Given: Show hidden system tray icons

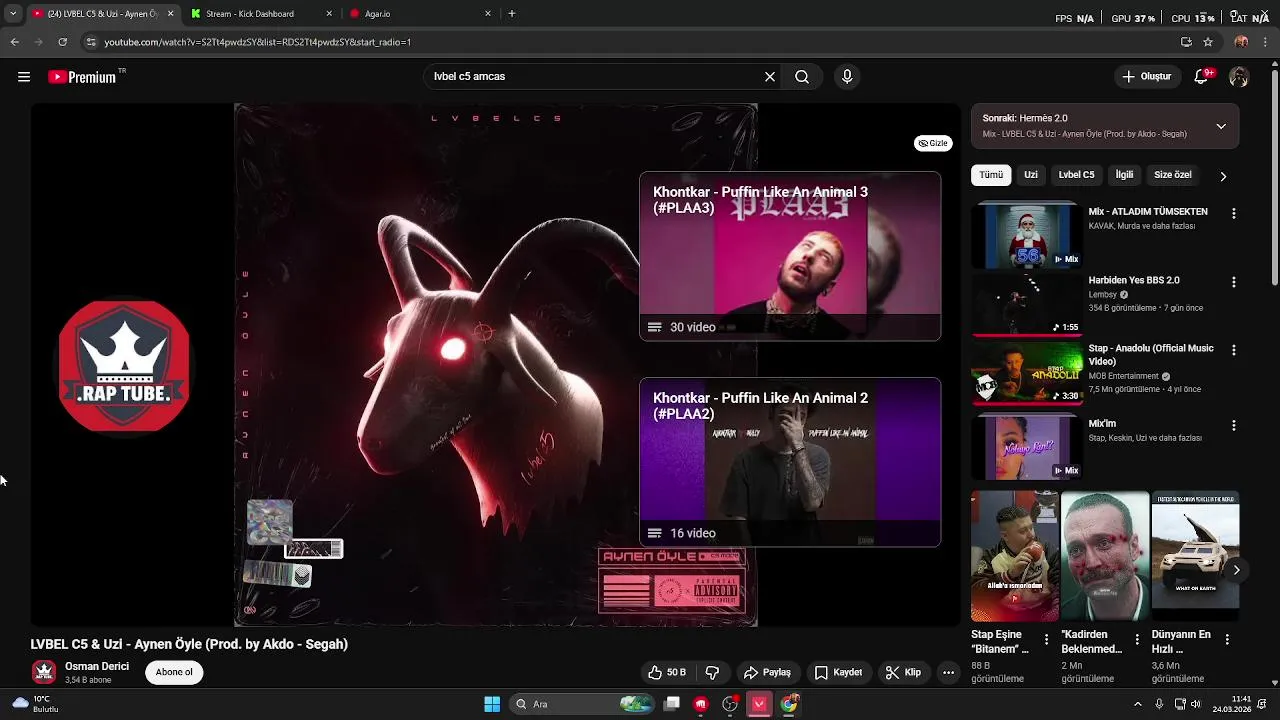Looking at the screenshot, I should point(1137,704).
